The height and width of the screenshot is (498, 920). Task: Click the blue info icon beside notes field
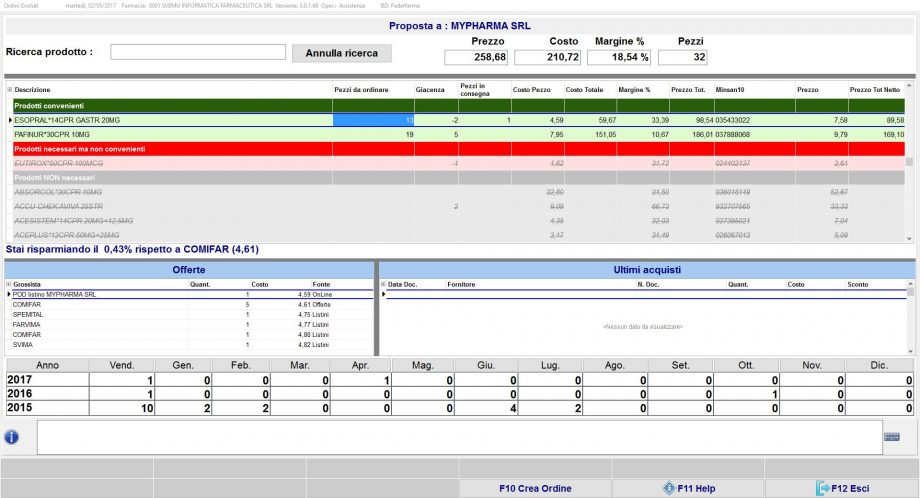point(12,436)
